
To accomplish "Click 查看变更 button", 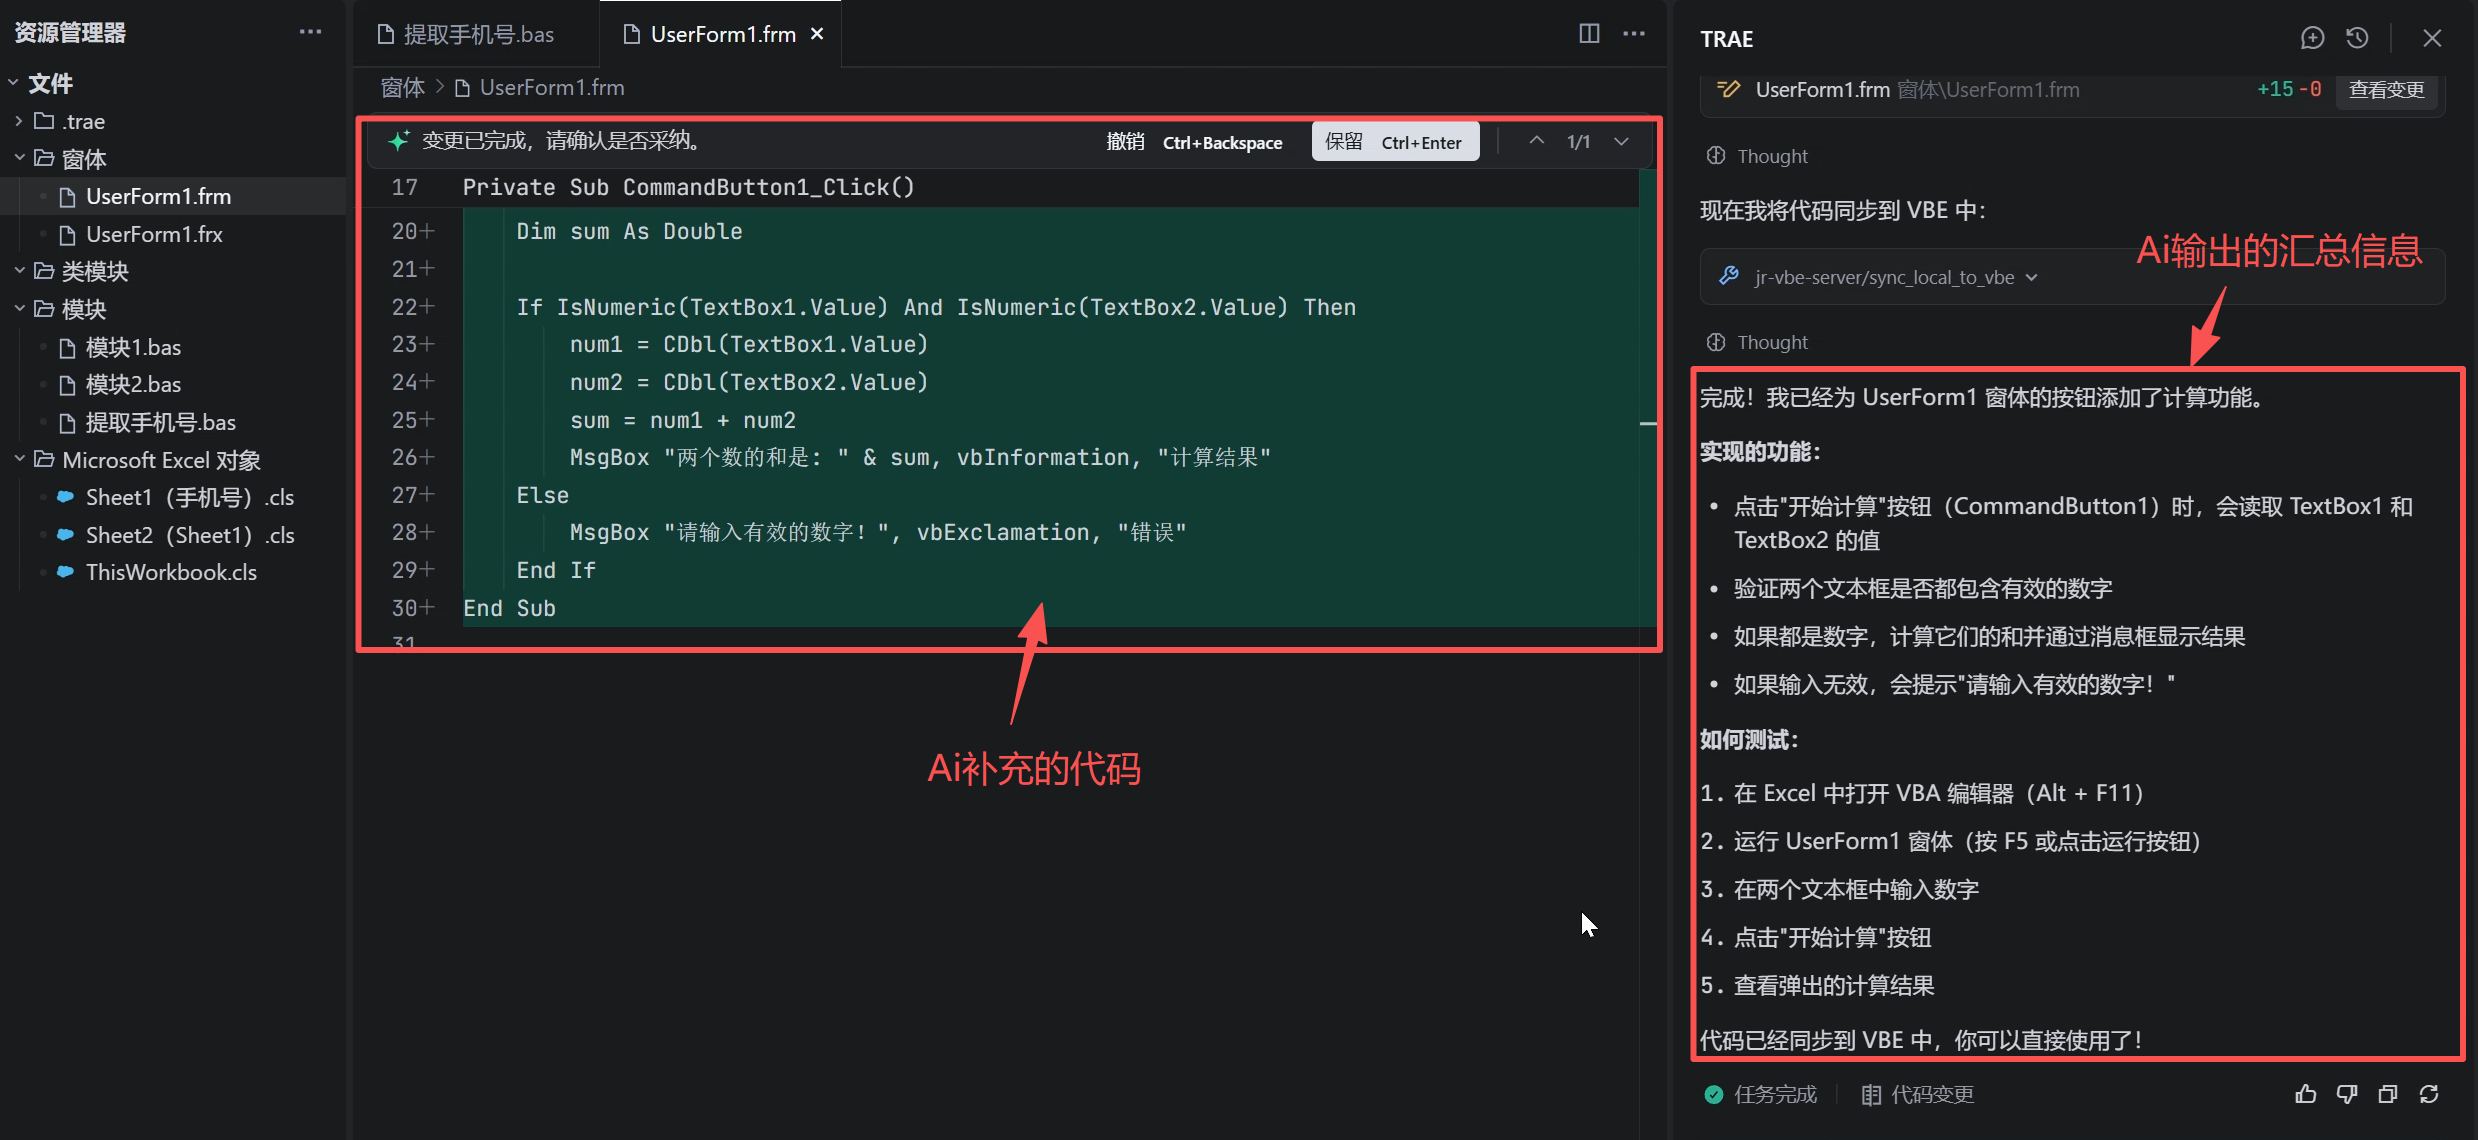I will tap(2386, 90).
